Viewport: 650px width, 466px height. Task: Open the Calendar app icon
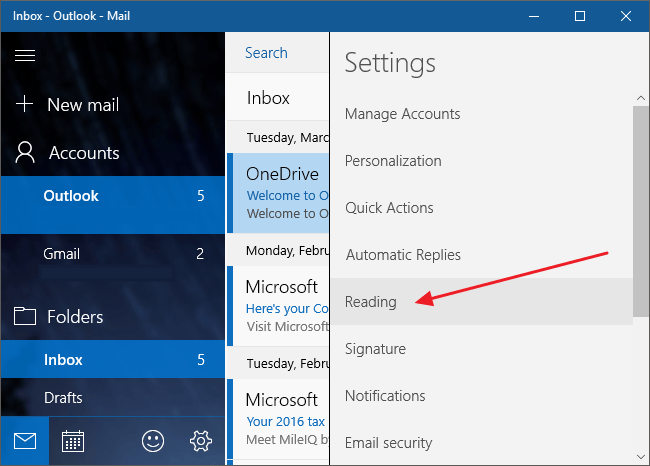pos(73,441)
